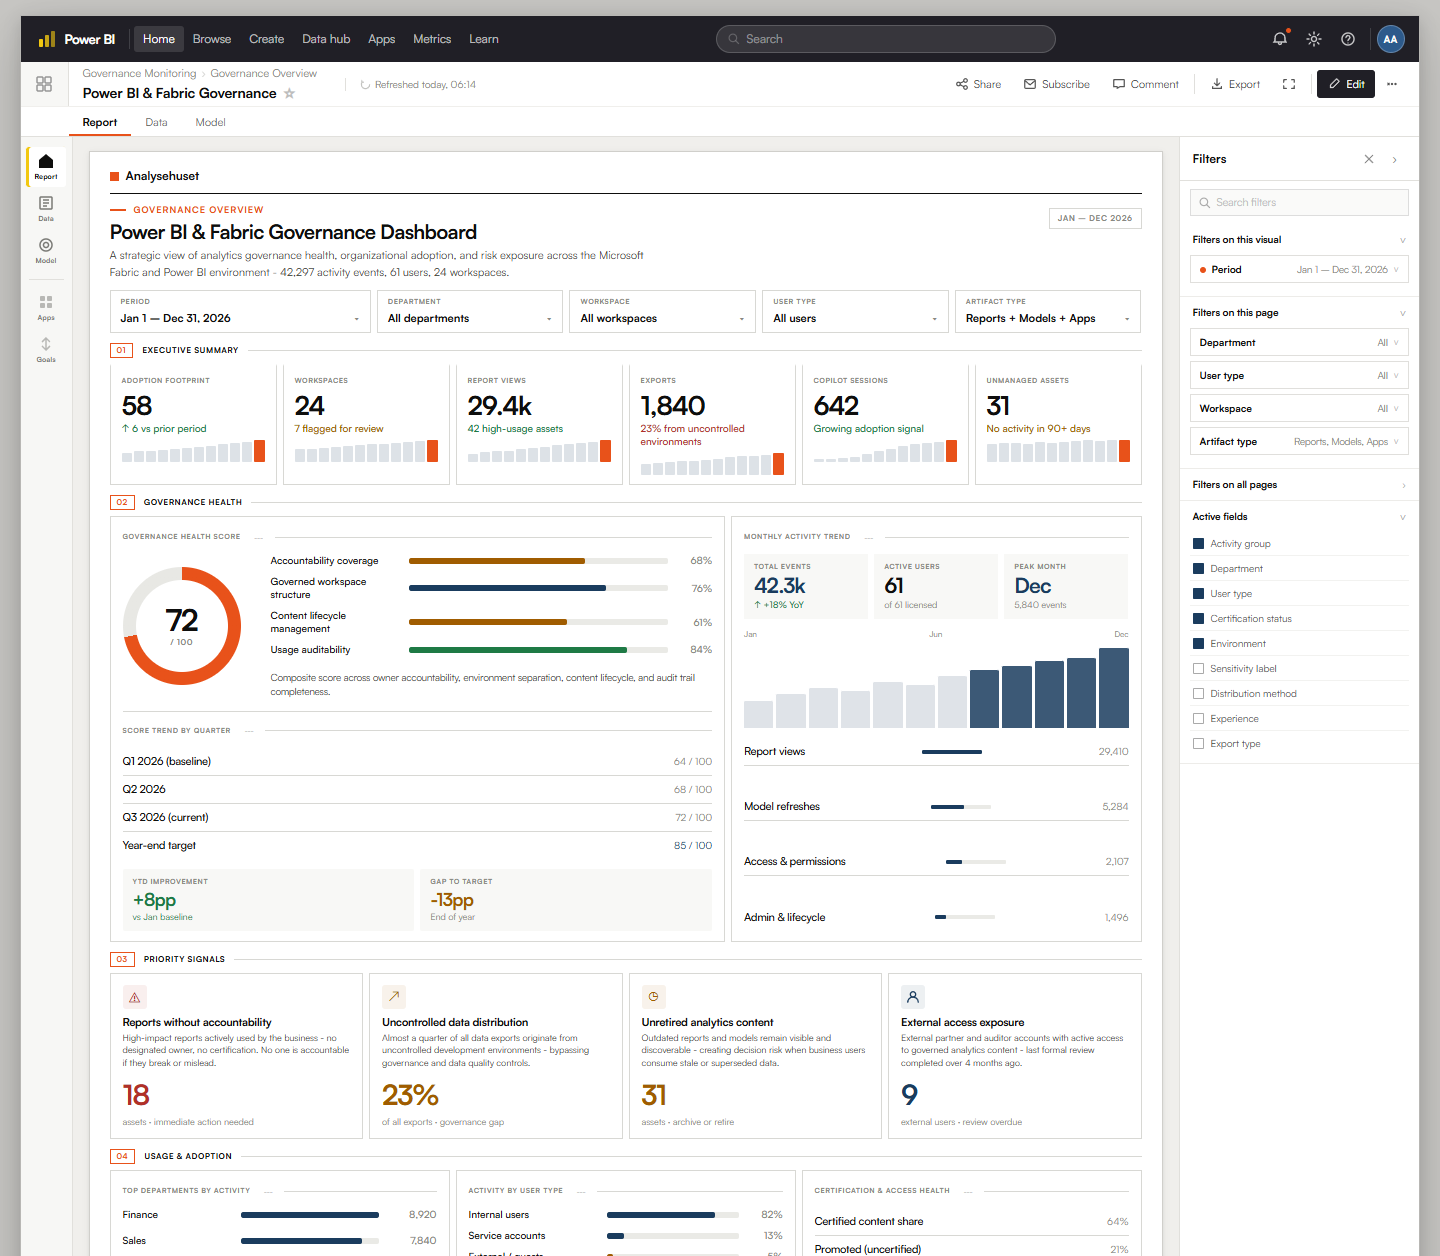Click the clock icon on Unretired analytics content
The image size is (1440, 1256).
(x=654, y=997)
